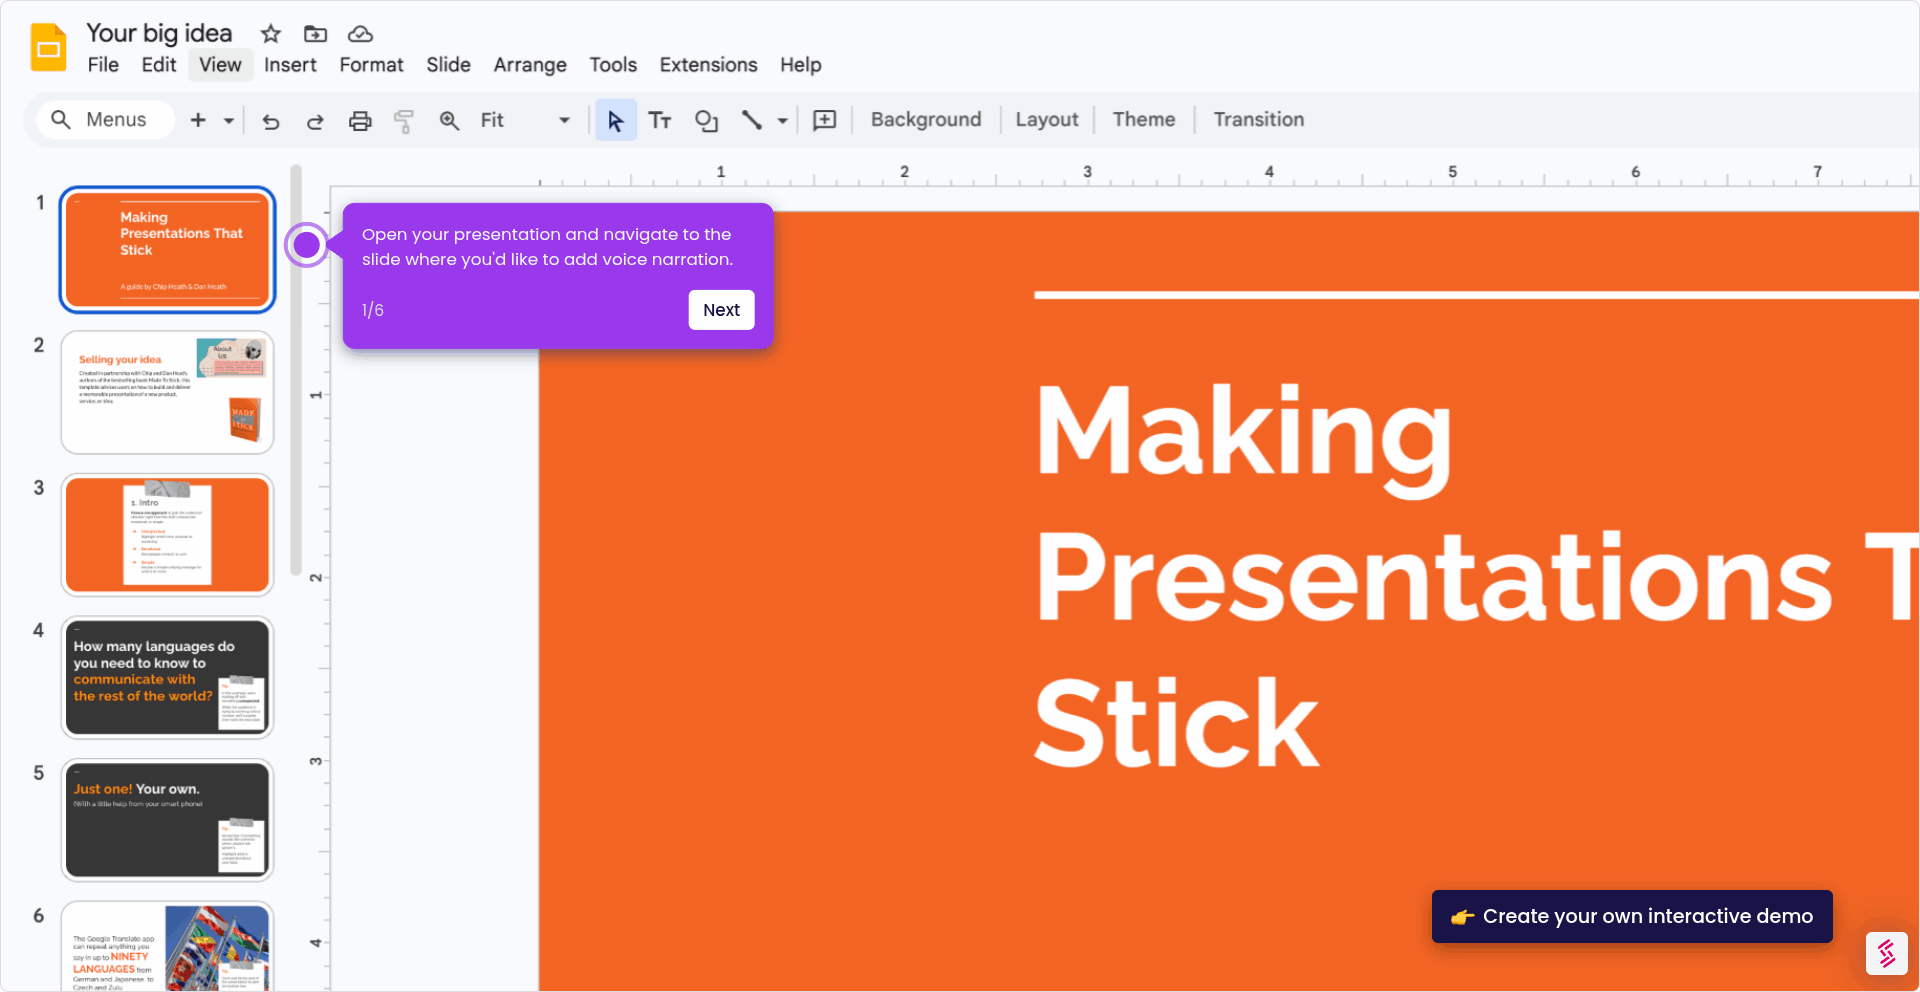Select the paint format tool
1920x992 pixels.
pyautogui.click(x=404, y=121)
